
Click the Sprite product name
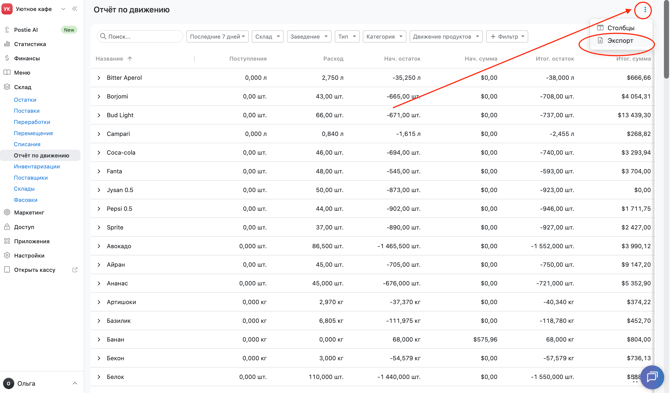(x=115, y=227)
